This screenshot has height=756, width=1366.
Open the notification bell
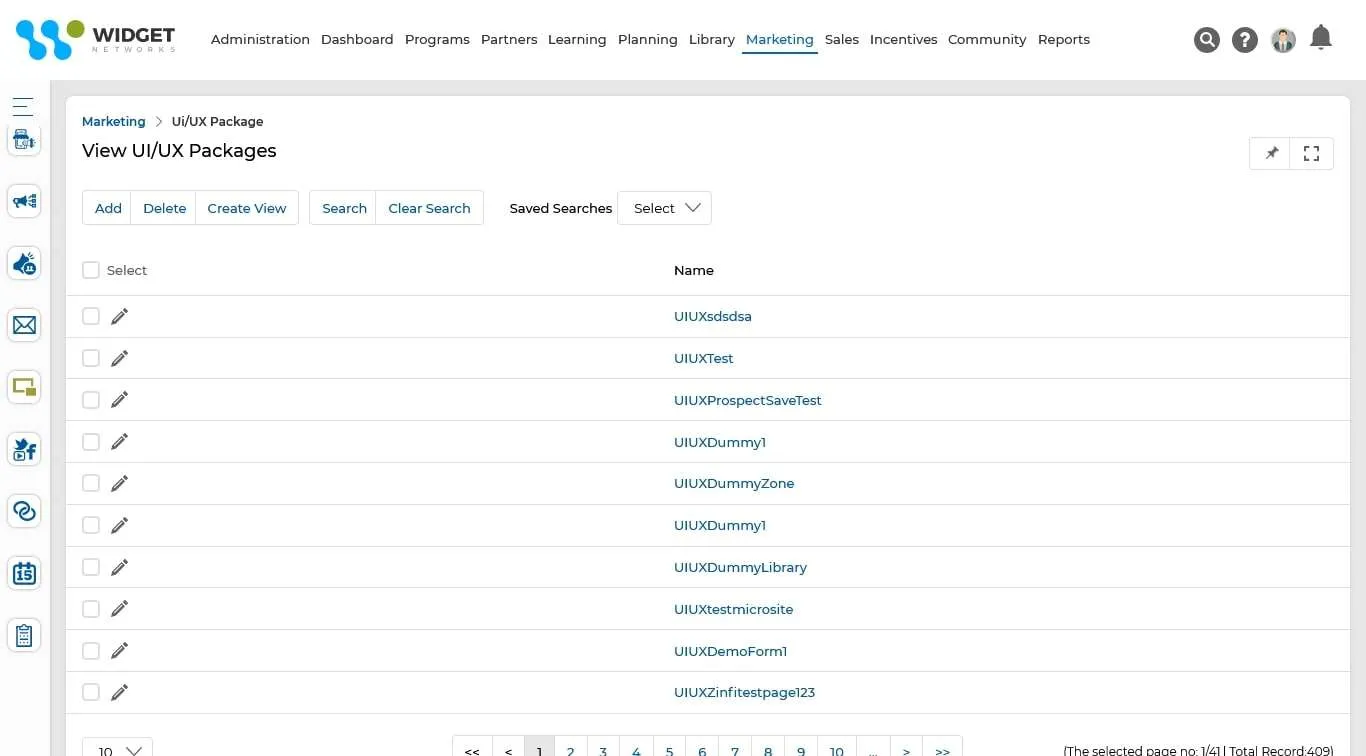[1321, 37]
